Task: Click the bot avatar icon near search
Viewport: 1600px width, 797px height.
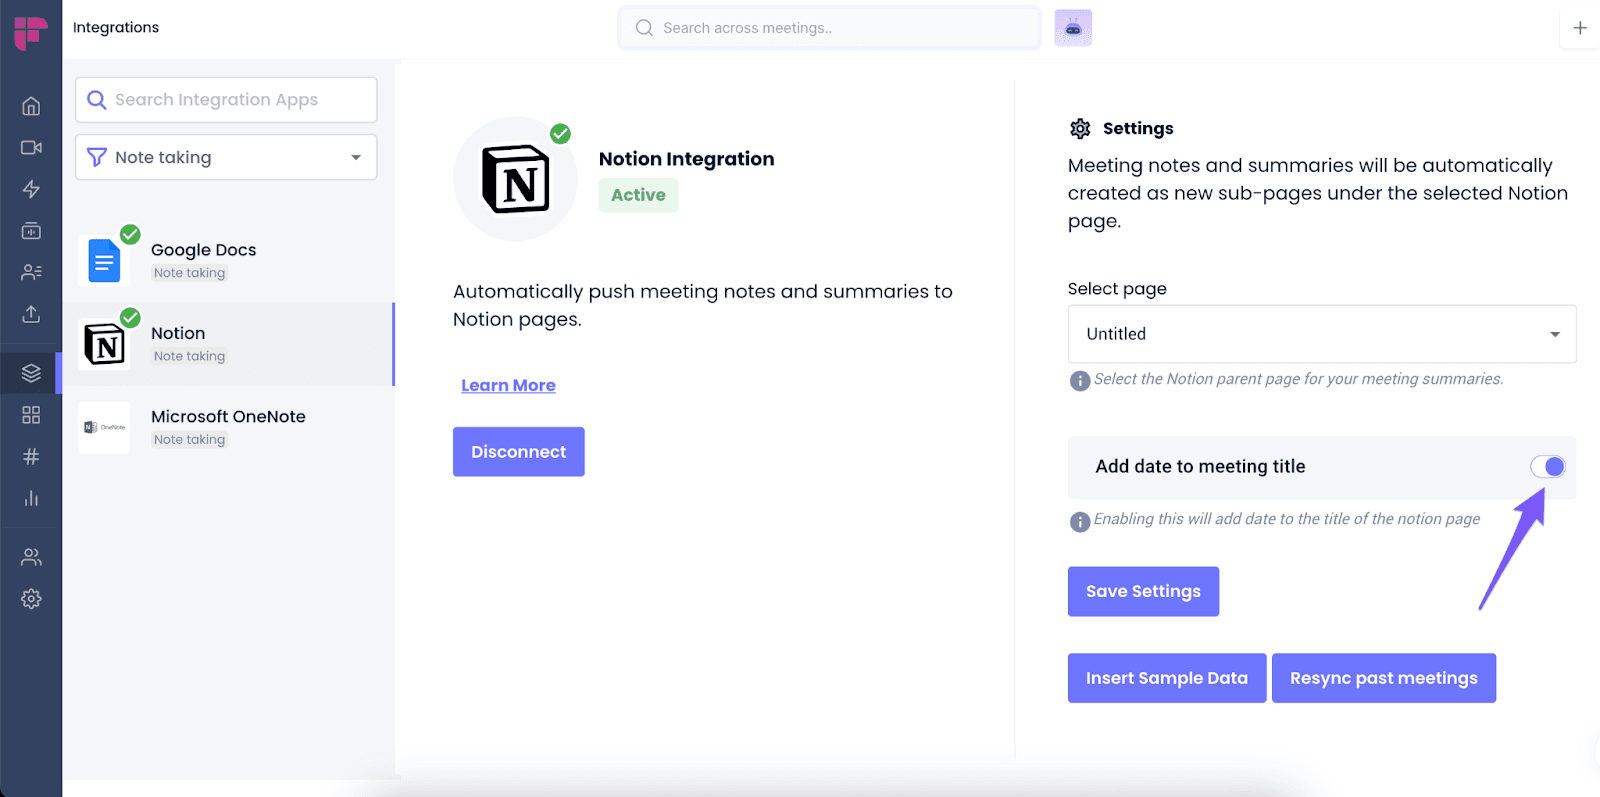Action: 1073,28
